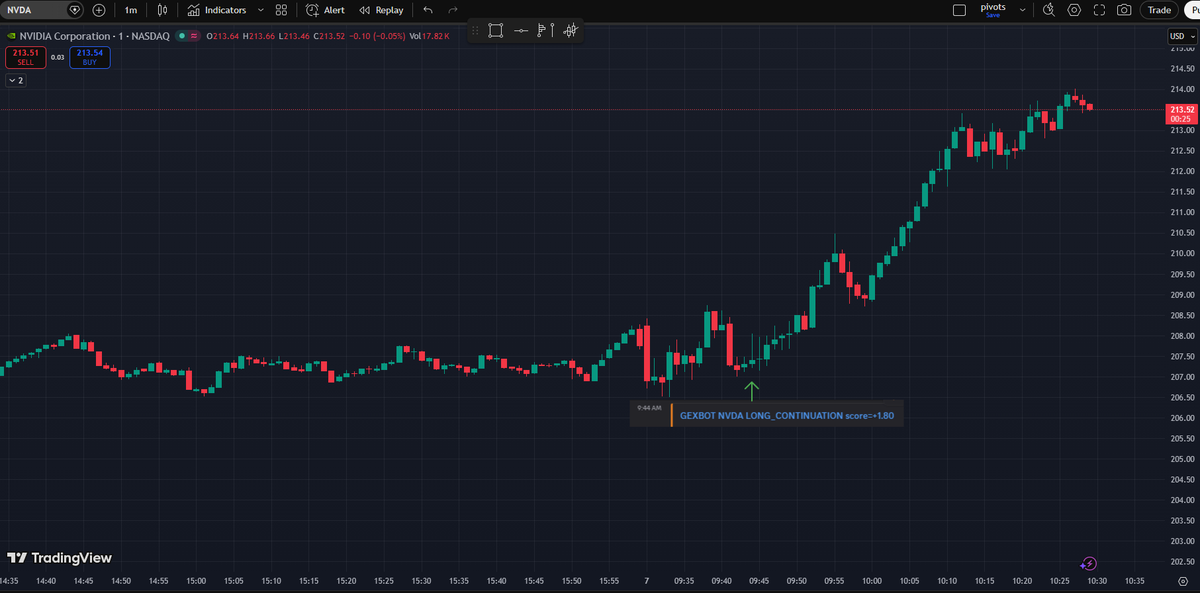The width and height of the screenshot is (1200, 593).
Task: Save the pivots layout
Action: click(993, 15)
